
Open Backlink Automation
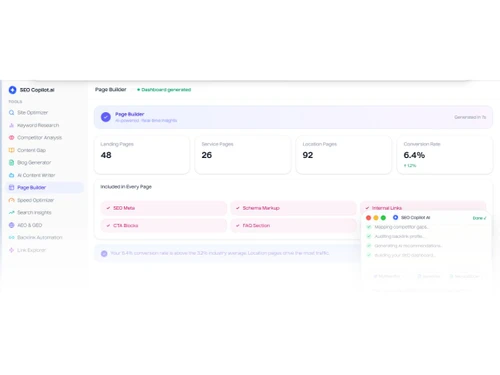45,238
